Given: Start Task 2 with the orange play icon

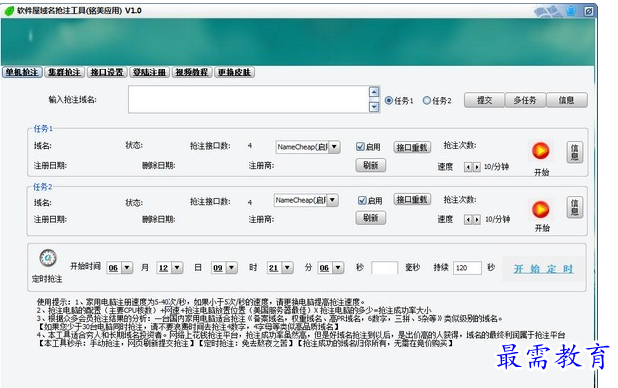Looking at the screenshot, I should (540, 209).
